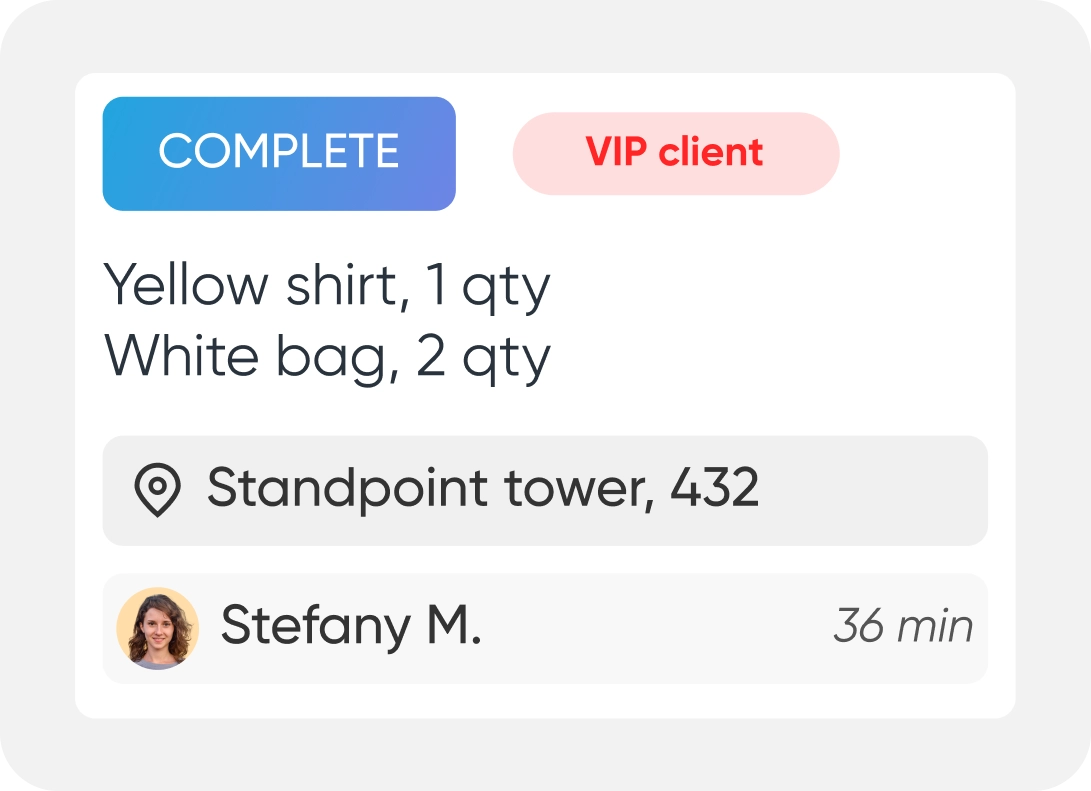
Task: Click the word "Yellow" in the order list
Action: 187,287
